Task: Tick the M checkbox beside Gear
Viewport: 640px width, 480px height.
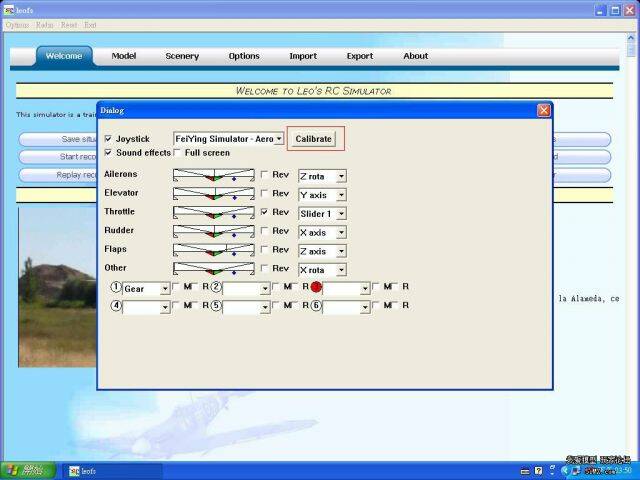Action: [x=176, y=287]
